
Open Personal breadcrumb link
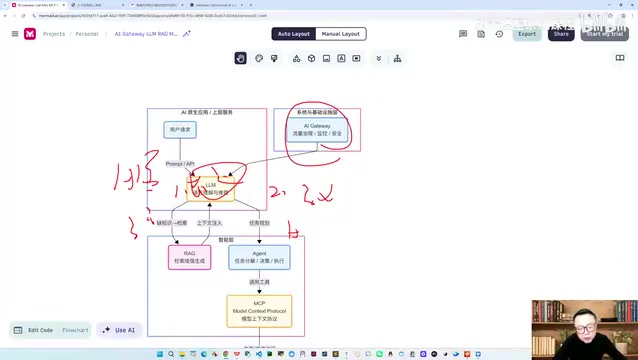[87, 34]
